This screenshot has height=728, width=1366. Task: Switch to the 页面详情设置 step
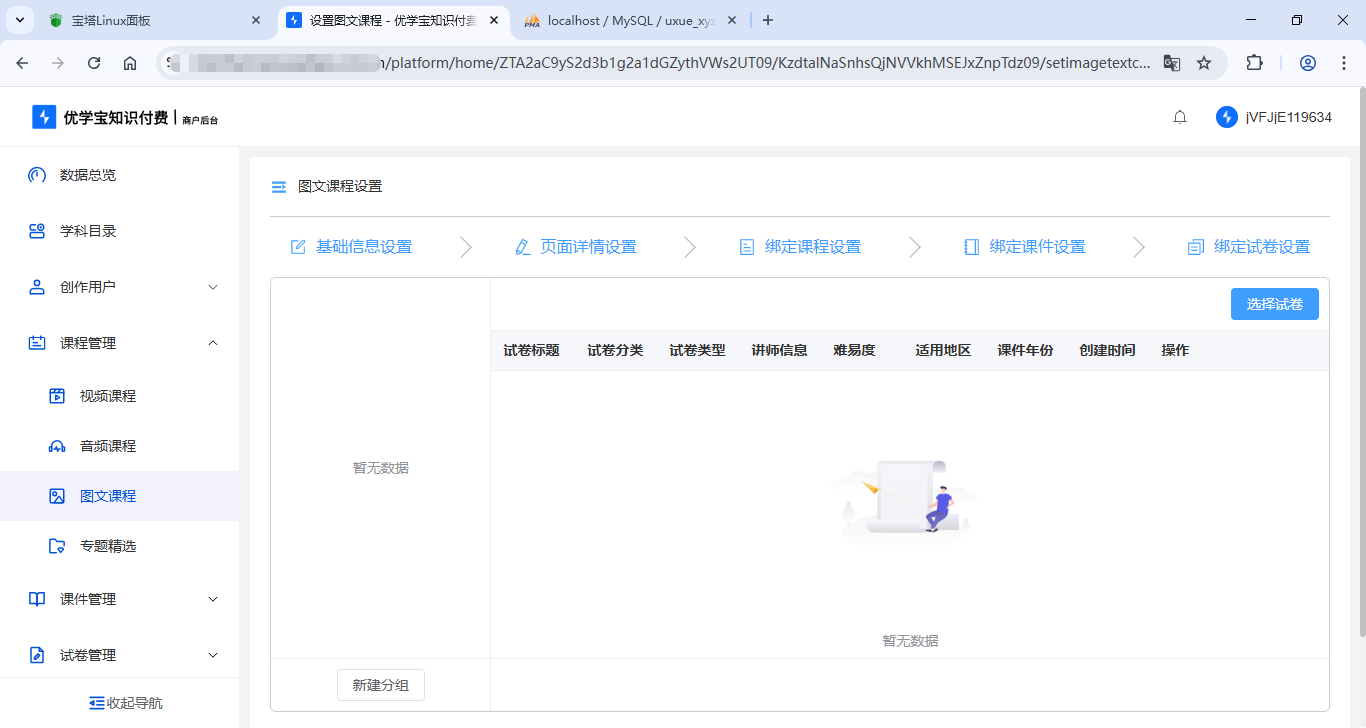589,246
